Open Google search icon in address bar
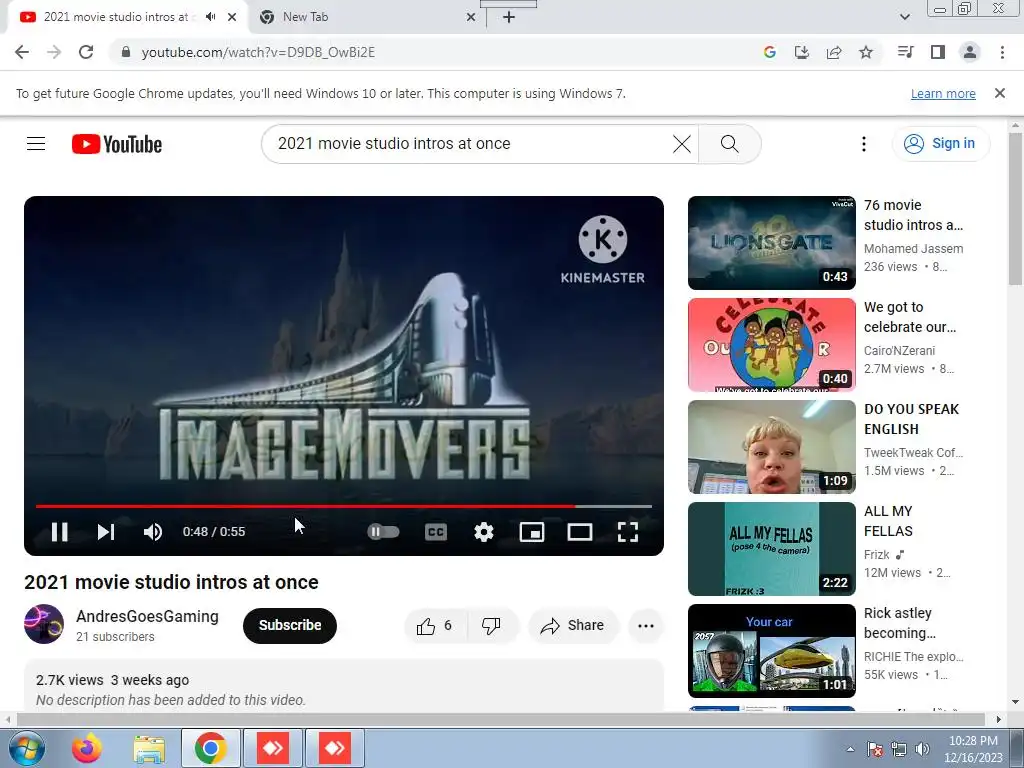Image resolution: width=1024 pixels, height=768 pixels. click(770, 52)
